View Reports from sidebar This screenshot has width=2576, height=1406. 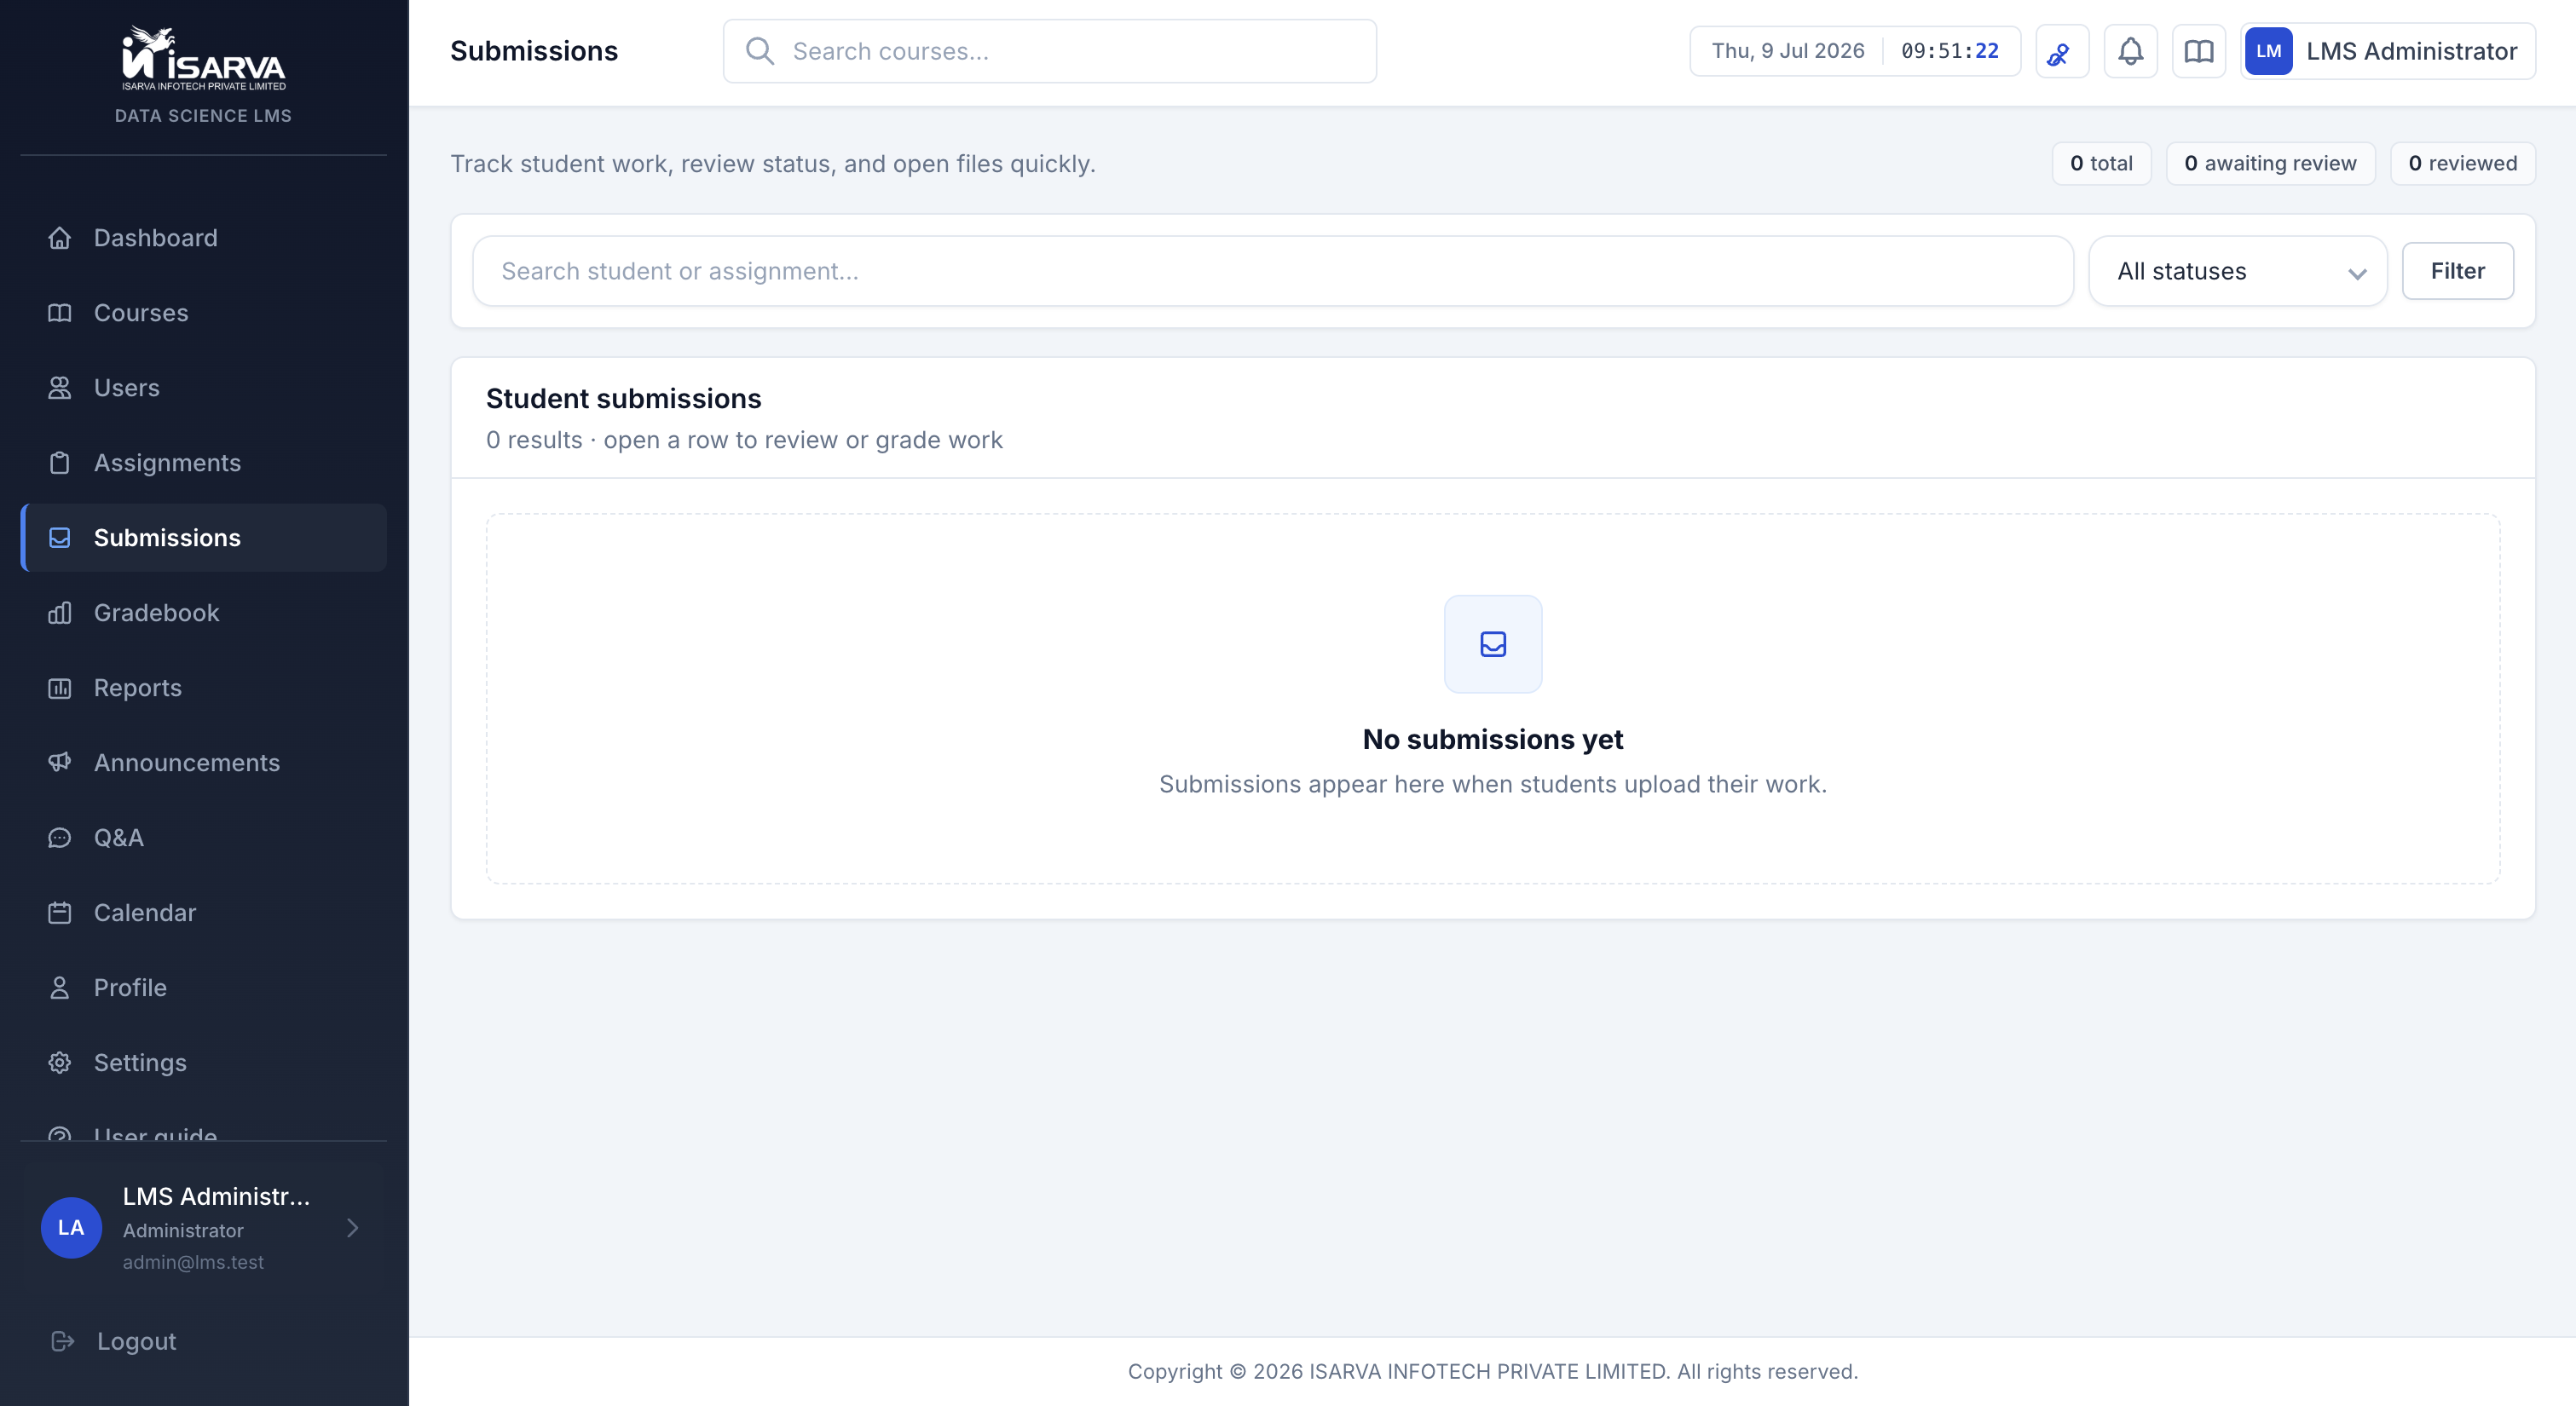204,688
